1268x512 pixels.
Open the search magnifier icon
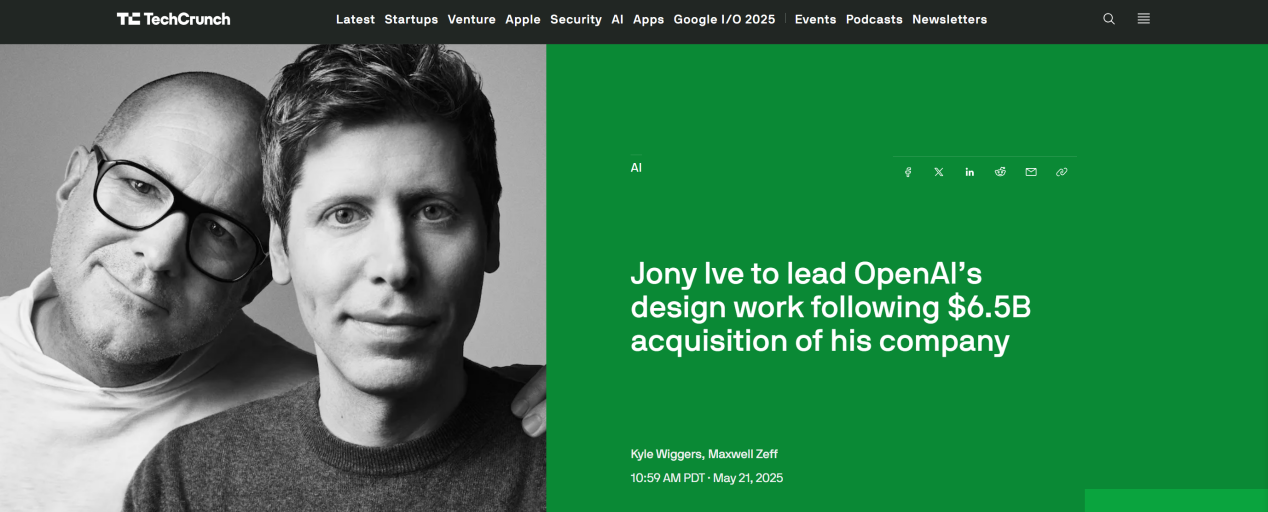[1108, 19]
